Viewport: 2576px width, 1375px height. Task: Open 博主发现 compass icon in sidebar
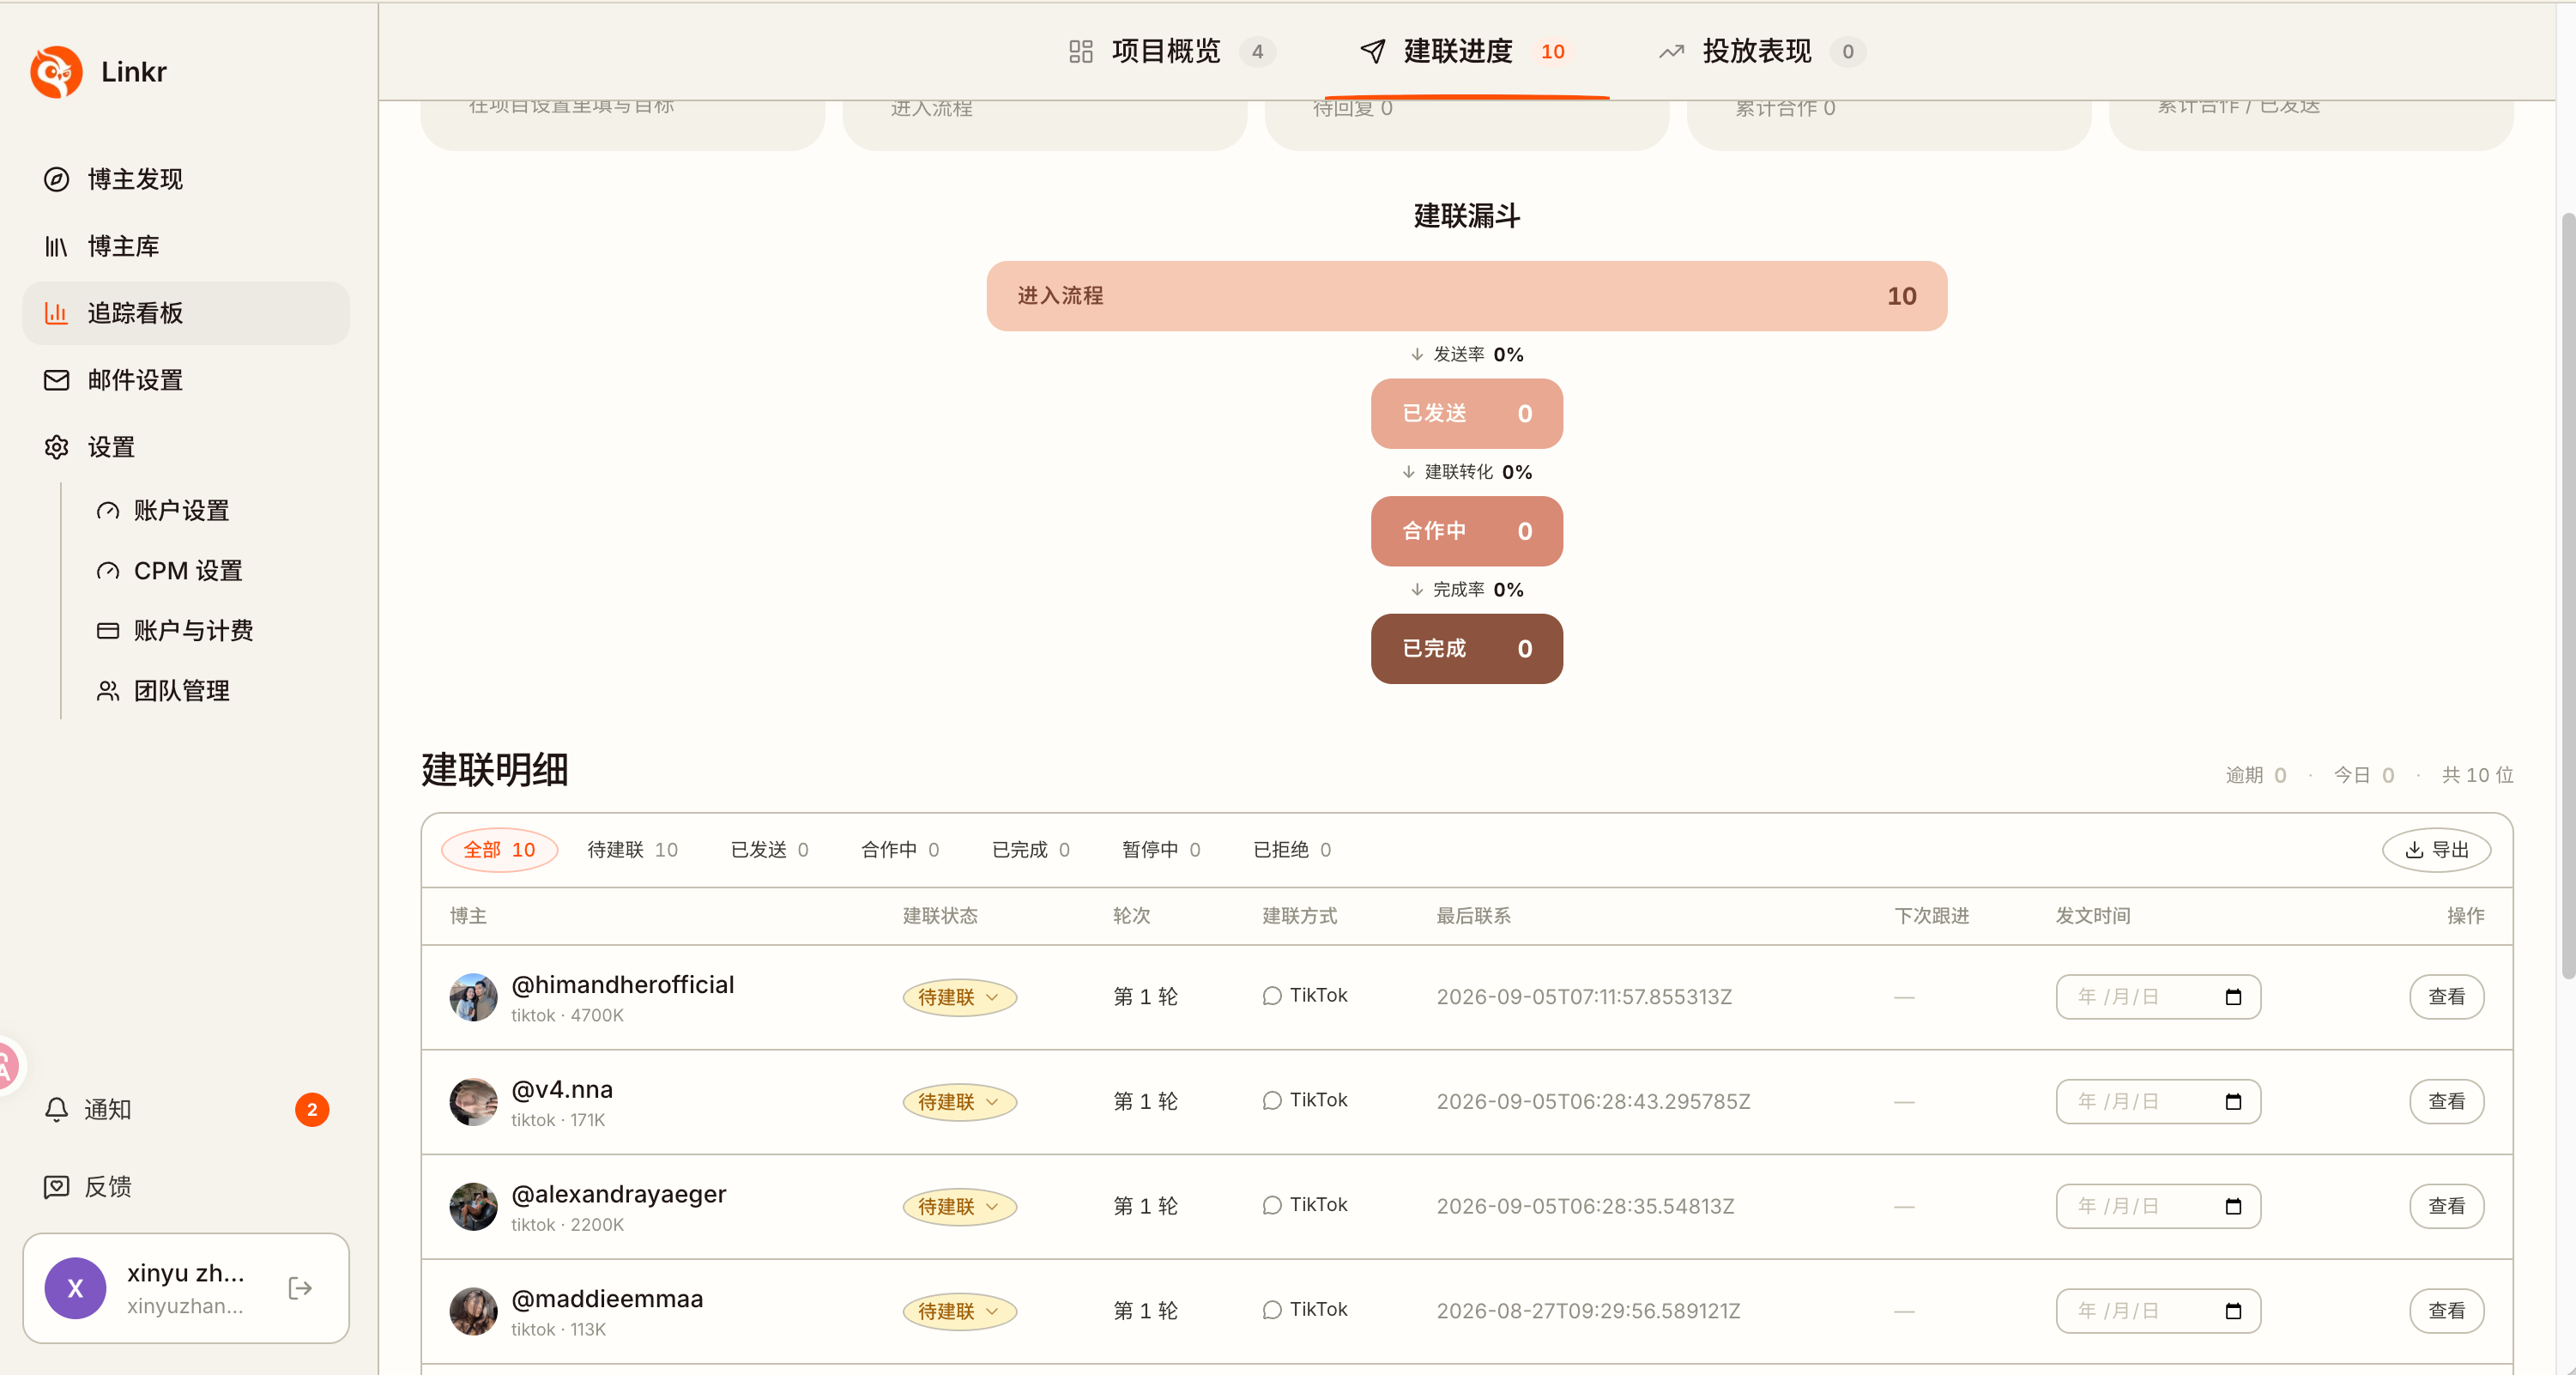click(56, 179)
